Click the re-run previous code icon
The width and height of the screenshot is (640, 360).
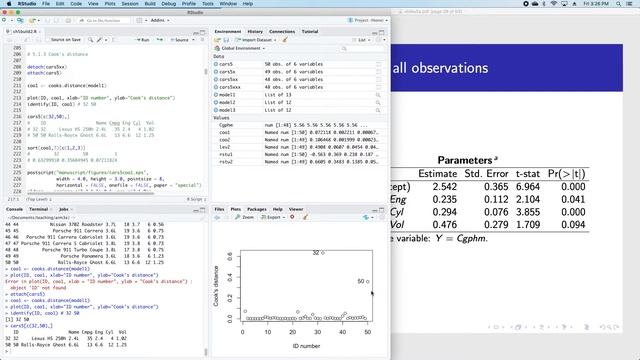(160, 40)
